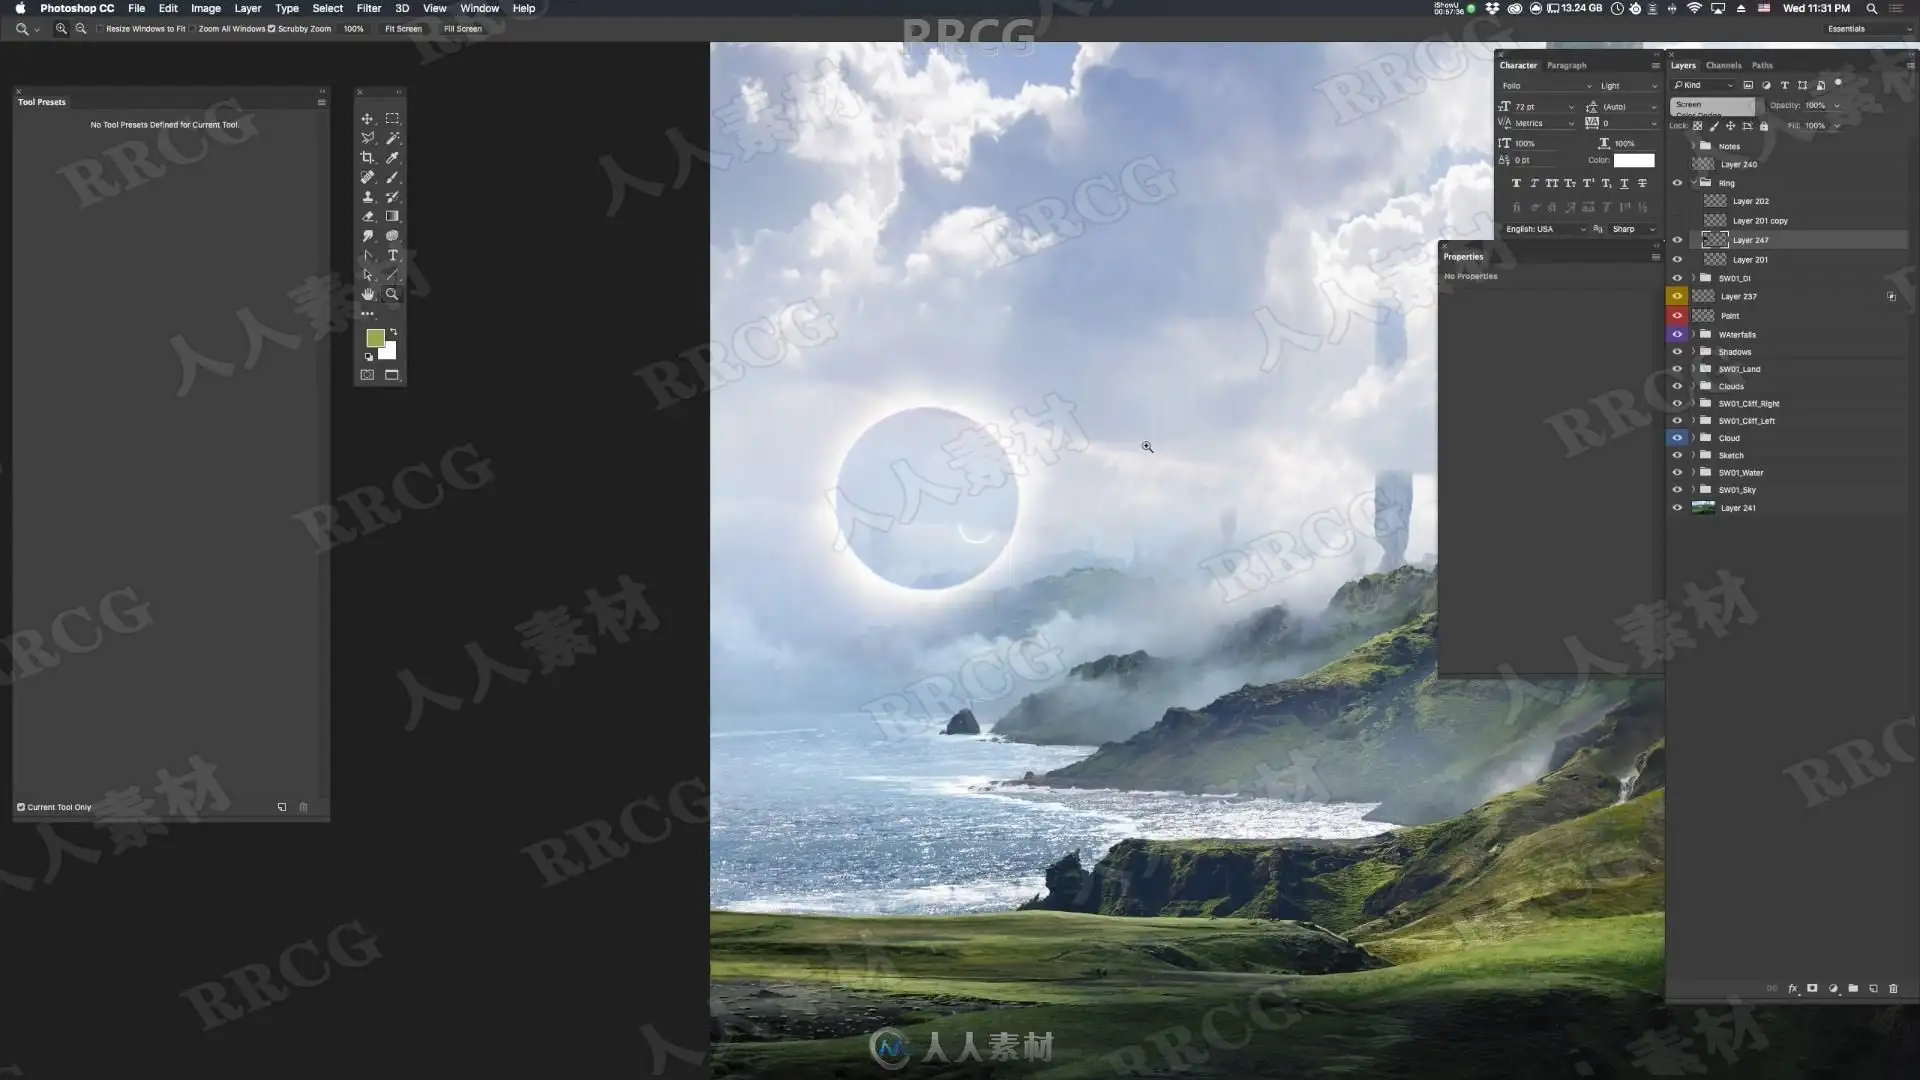Click the green foreground color swatch
The image size is (1920, 1080).
coord(374,338)
